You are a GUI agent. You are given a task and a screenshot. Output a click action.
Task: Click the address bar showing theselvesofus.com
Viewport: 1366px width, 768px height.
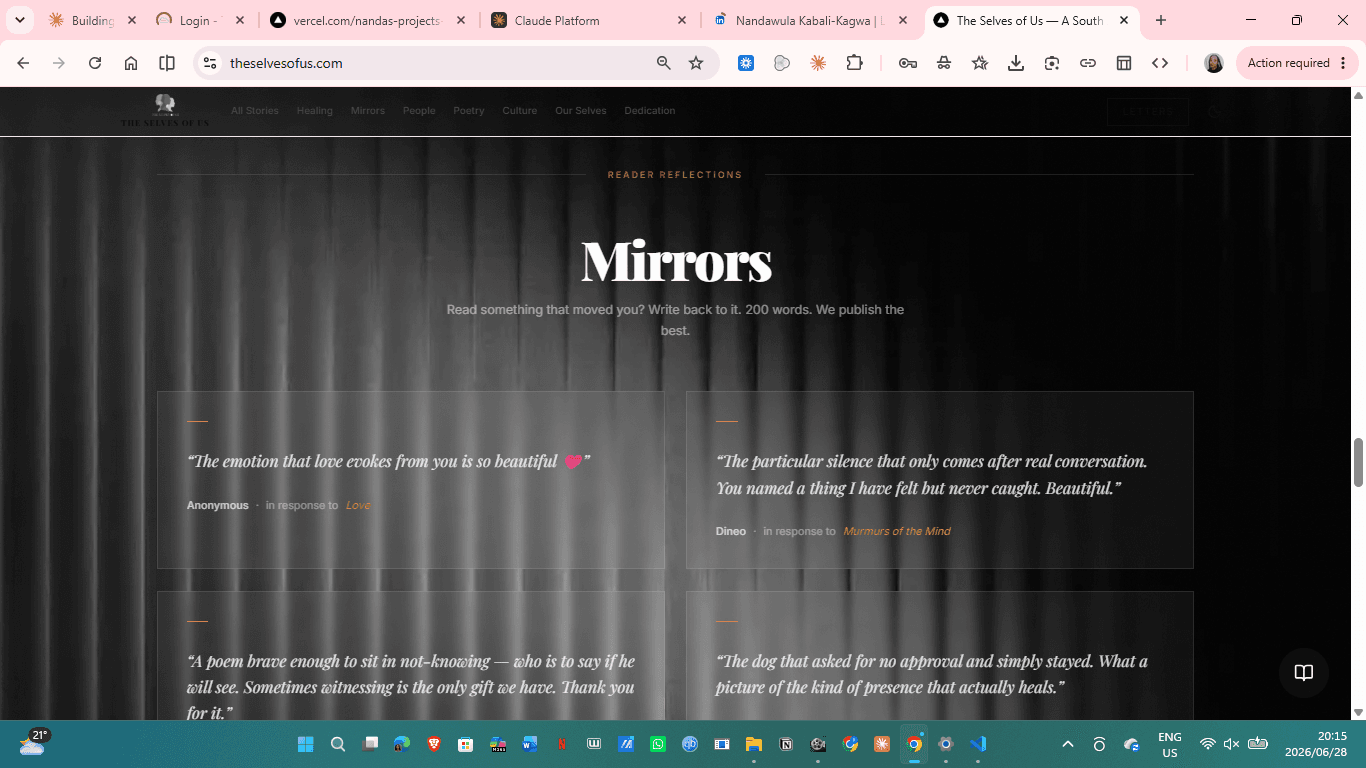click(440, 63)
